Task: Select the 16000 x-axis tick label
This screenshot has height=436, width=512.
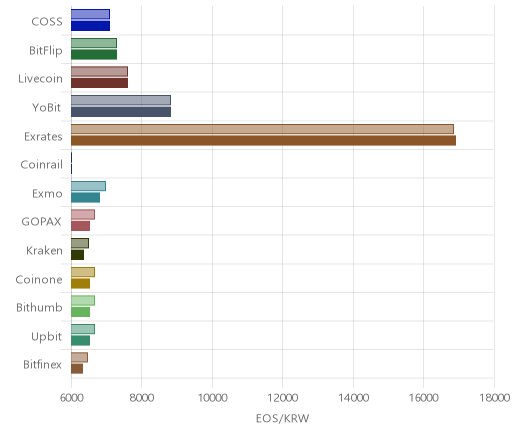Action: (x=424, y=398)
